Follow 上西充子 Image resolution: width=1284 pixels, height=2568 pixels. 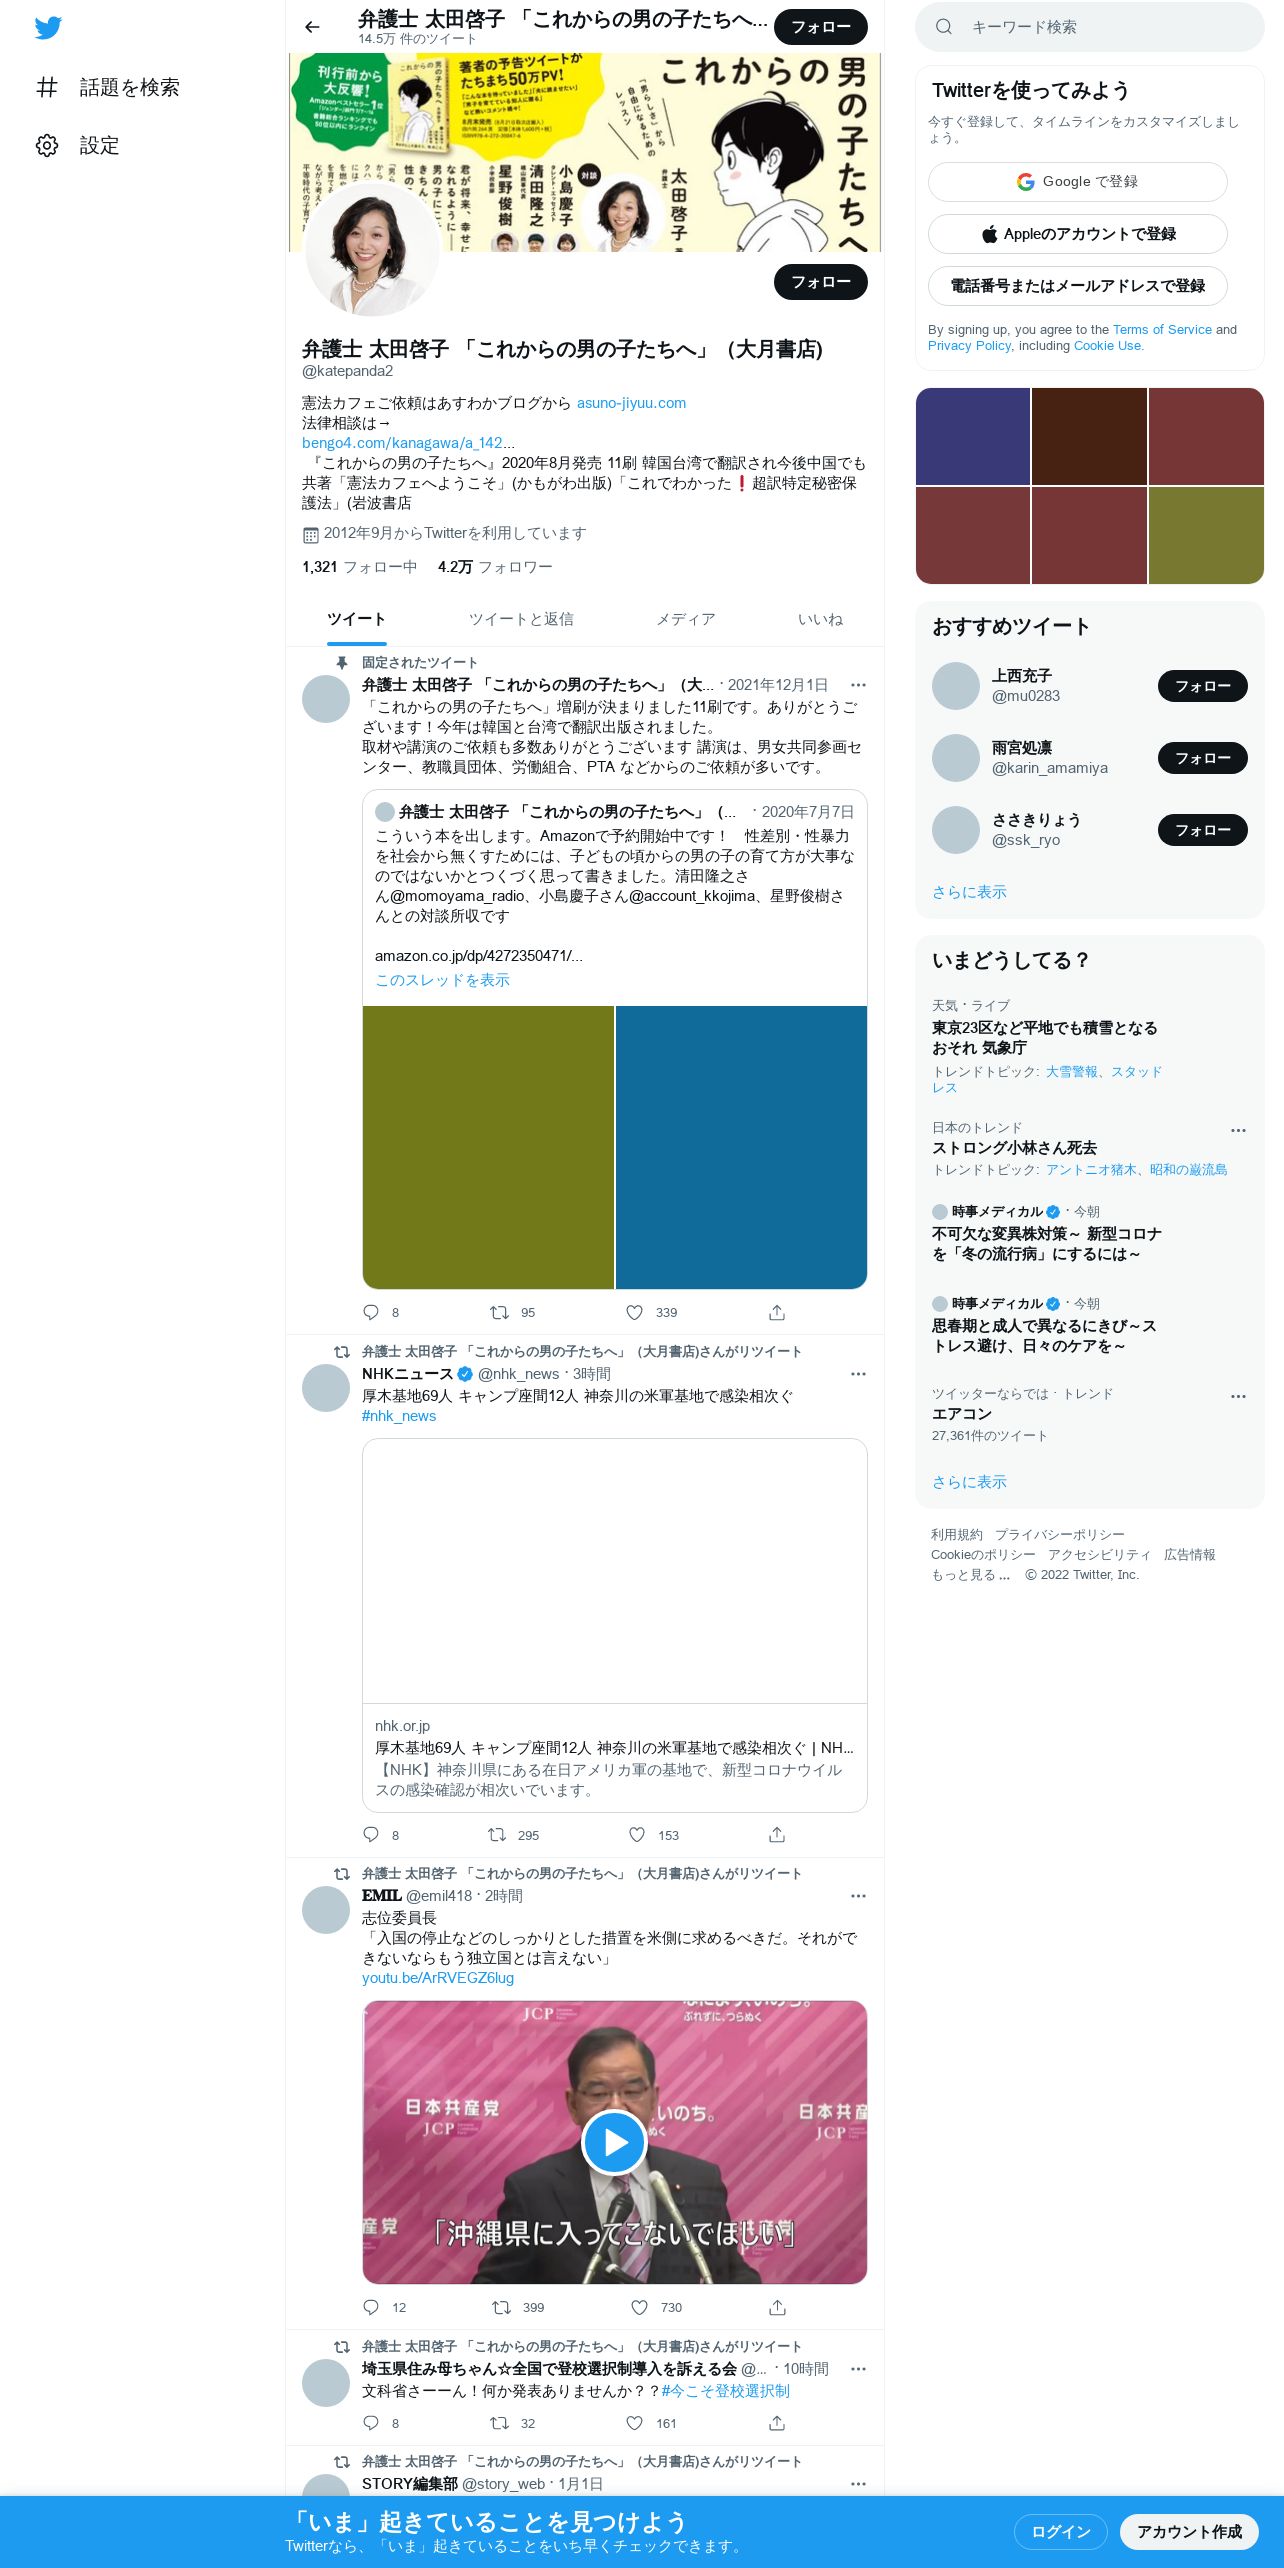pos(1203,686)
